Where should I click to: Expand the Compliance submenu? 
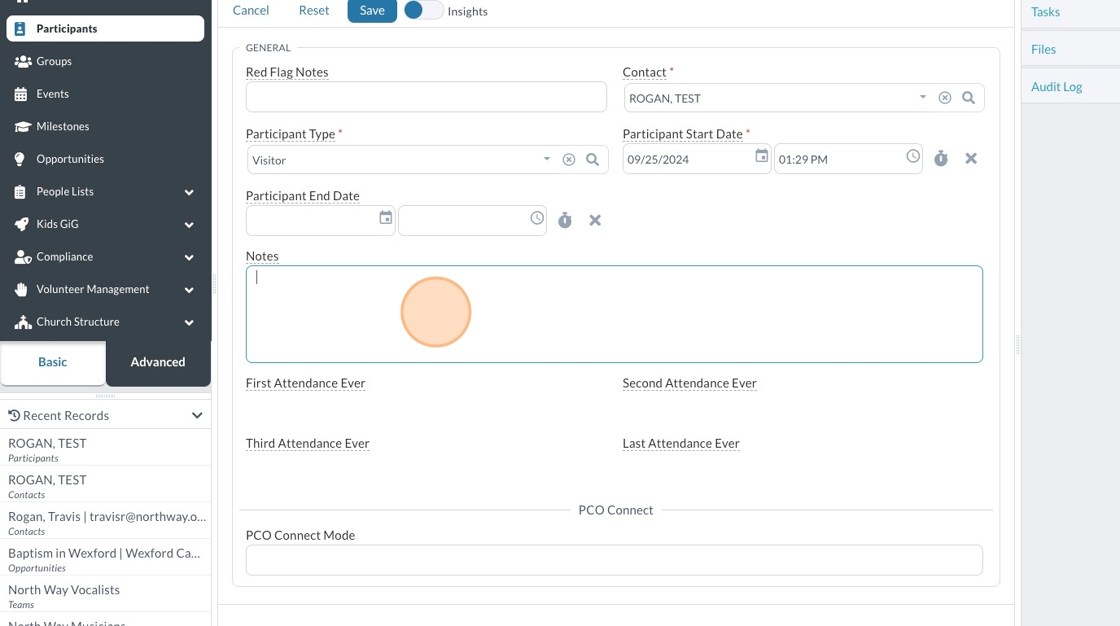[x=189, y=257]
